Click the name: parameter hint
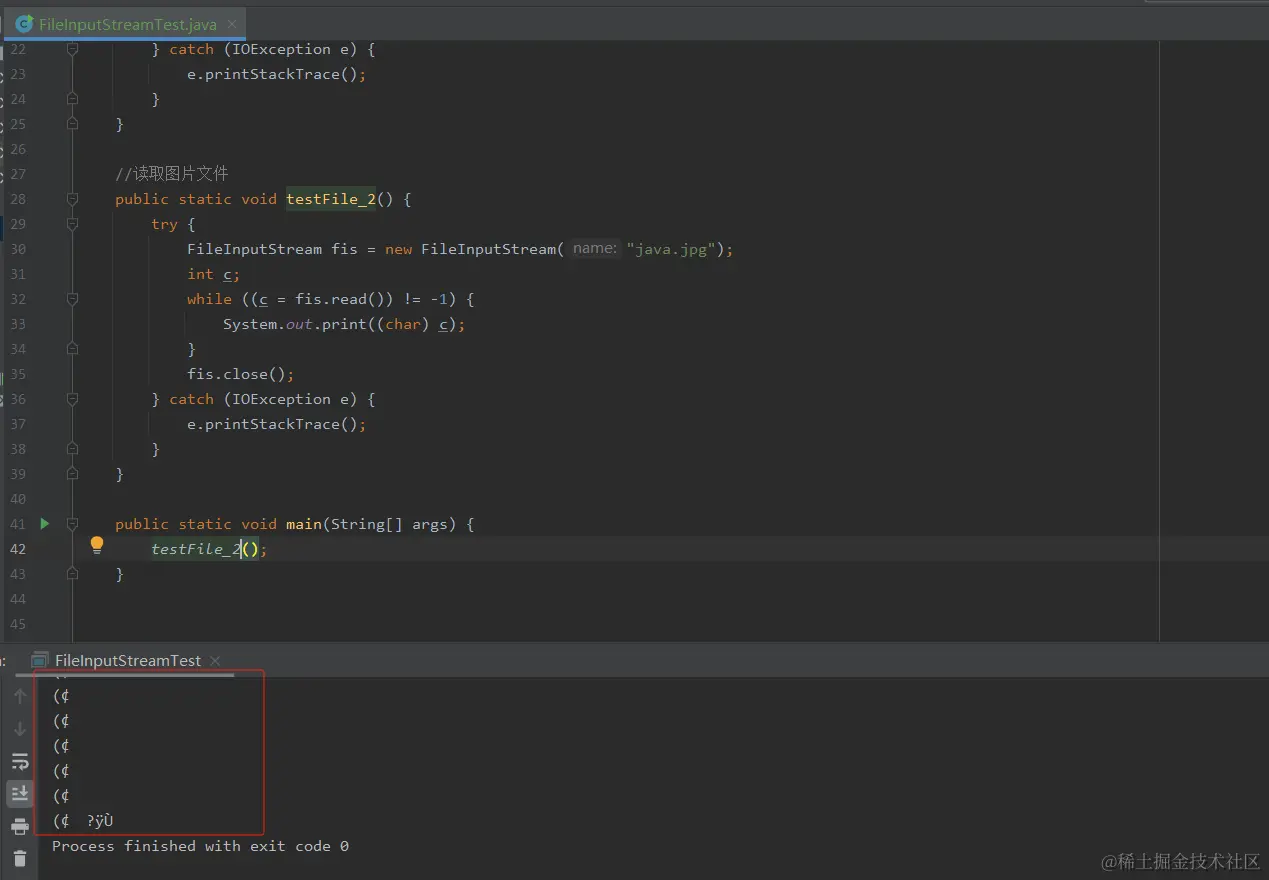The width and height of the screenshot is (1269, 880). coord(595,249)
